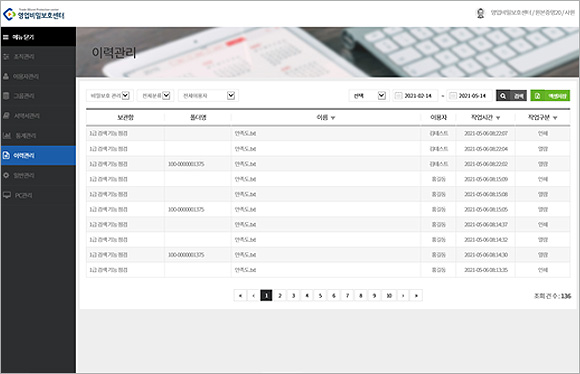Jump to the last page arrow

point(416,296)
